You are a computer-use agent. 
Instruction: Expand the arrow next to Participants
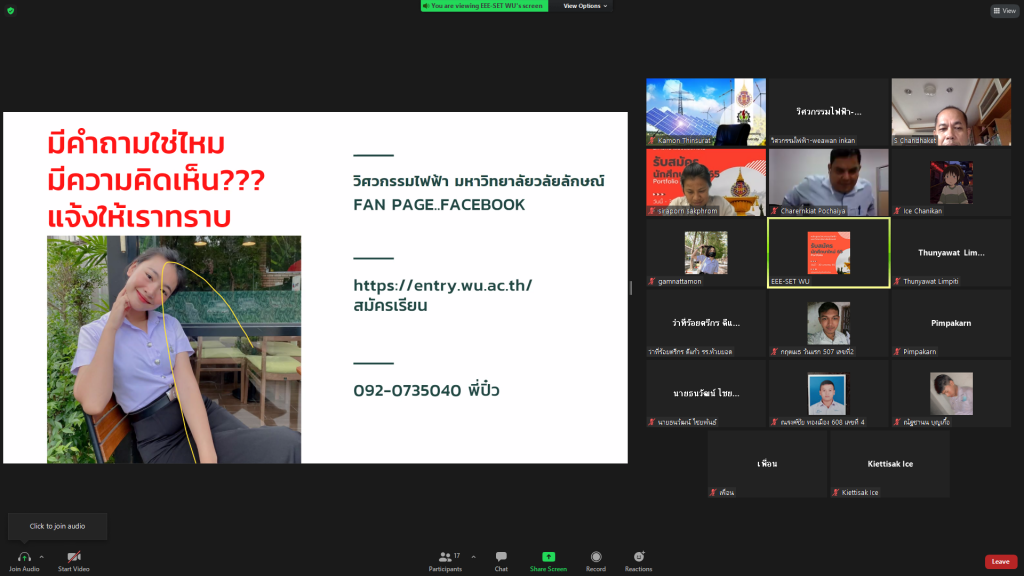pyautogui.click(x=473, y=557)
